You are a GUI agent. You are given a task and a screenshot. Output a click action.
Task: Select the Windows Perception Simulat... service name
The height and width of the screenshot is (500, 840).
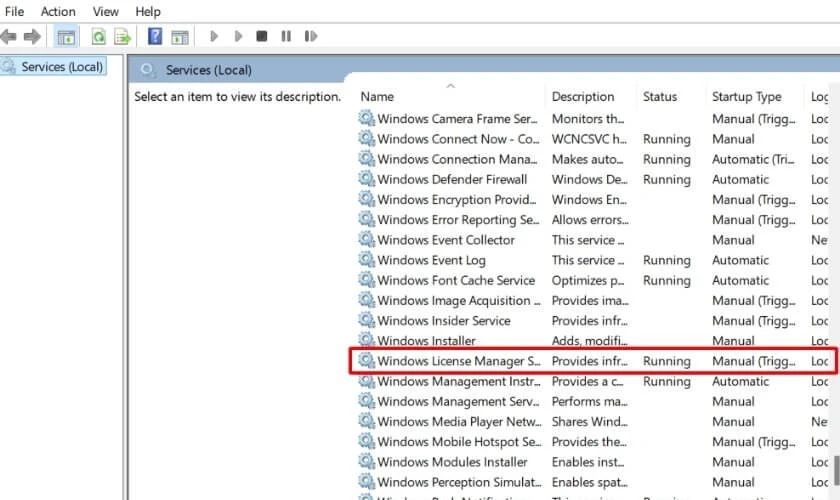coord(460,482)
